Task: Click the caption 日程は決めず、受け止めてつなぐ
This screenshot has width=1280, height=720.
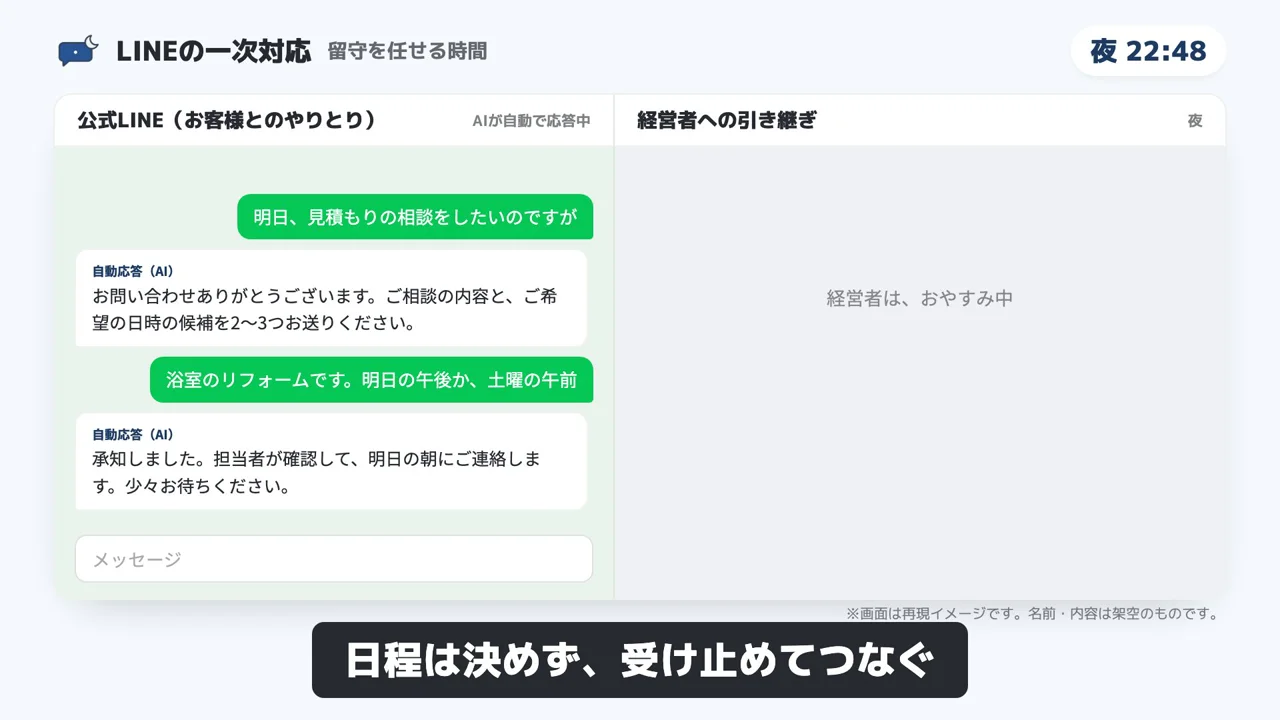Action: (640, 661)
